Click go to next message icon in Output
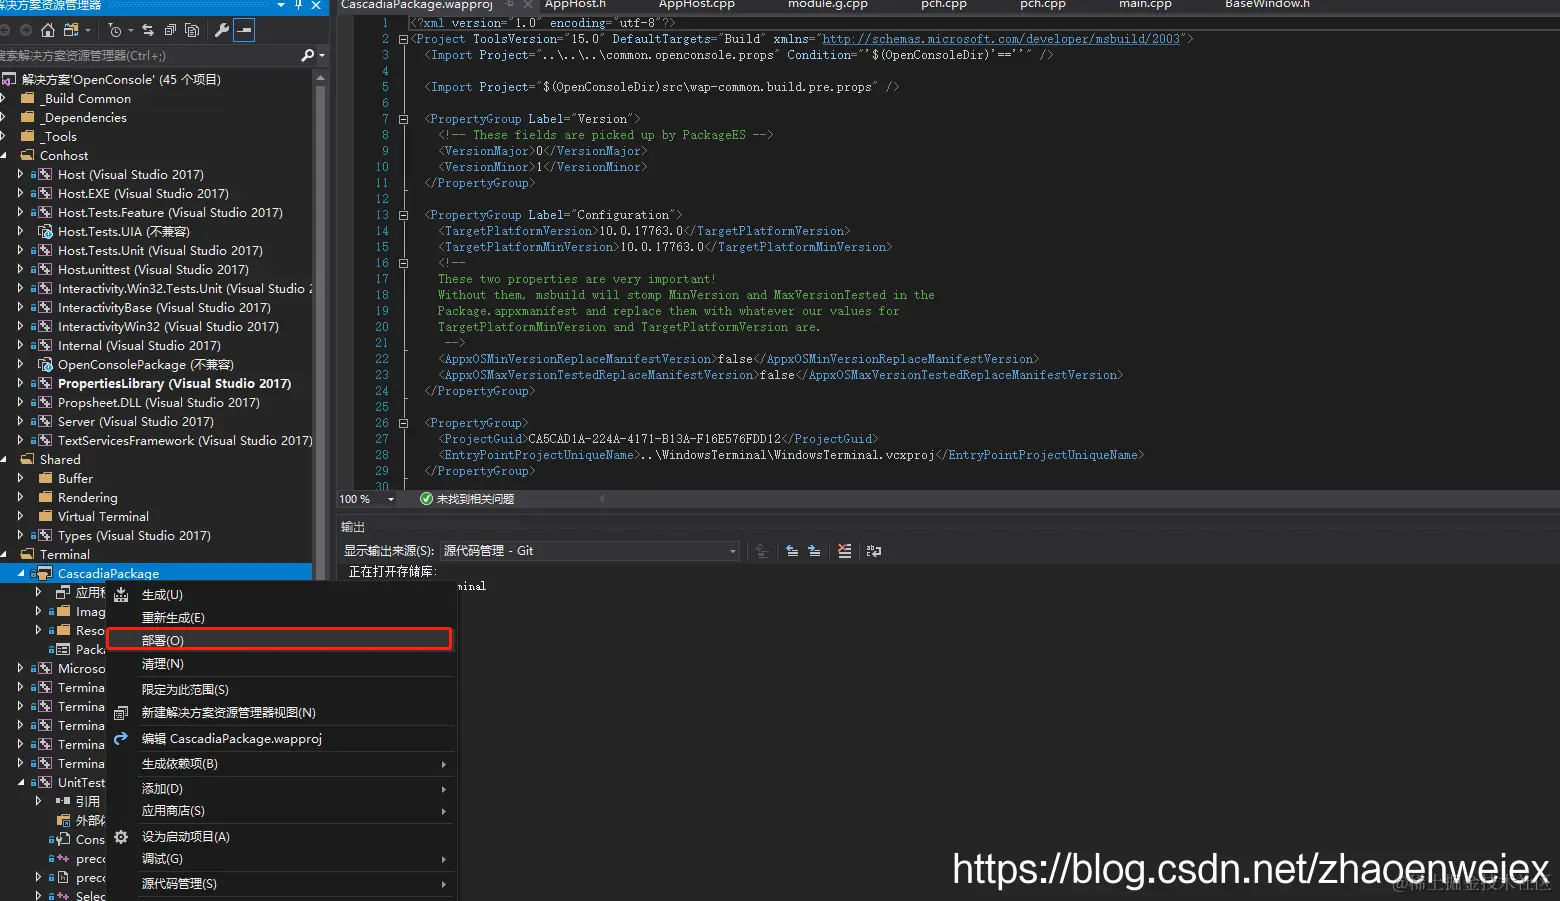 [x=814, y=551]
